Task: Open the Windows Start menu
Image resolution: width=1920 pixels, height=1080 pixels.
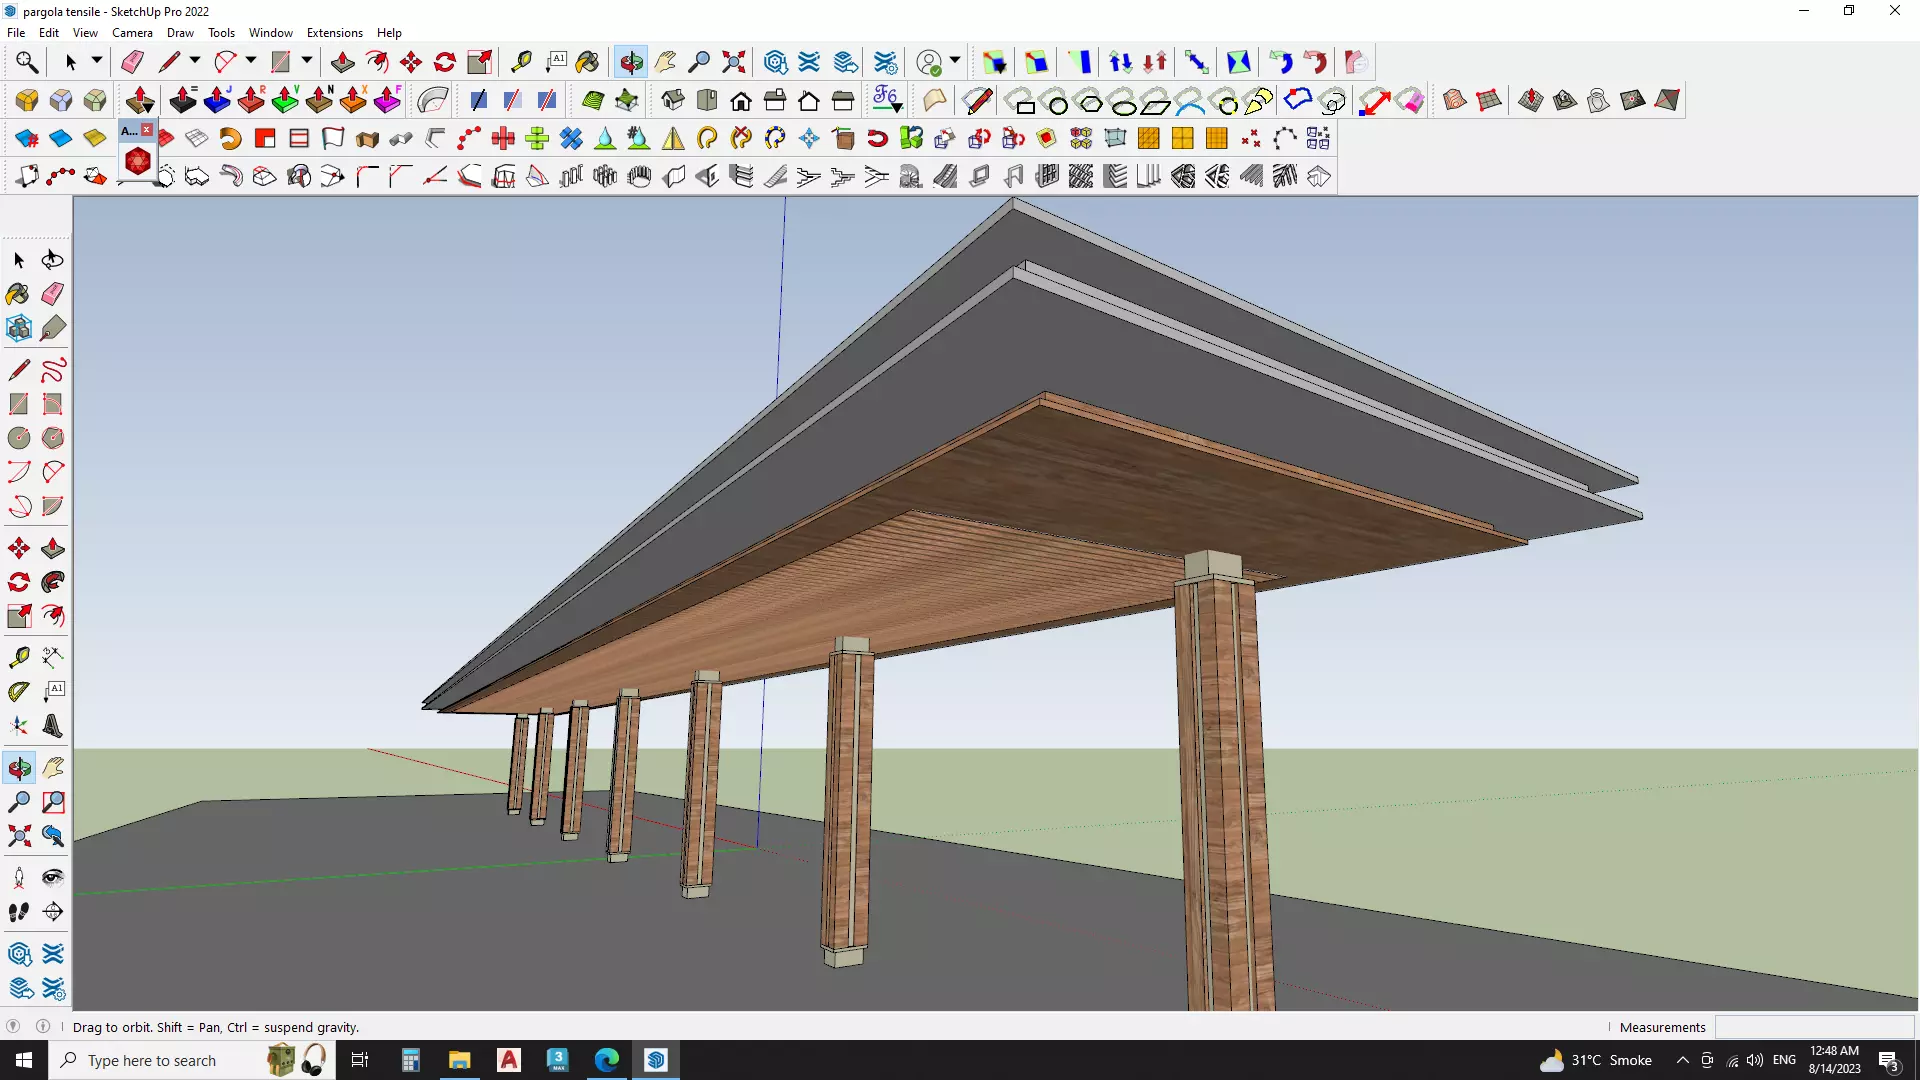Action: point(24,1060)
